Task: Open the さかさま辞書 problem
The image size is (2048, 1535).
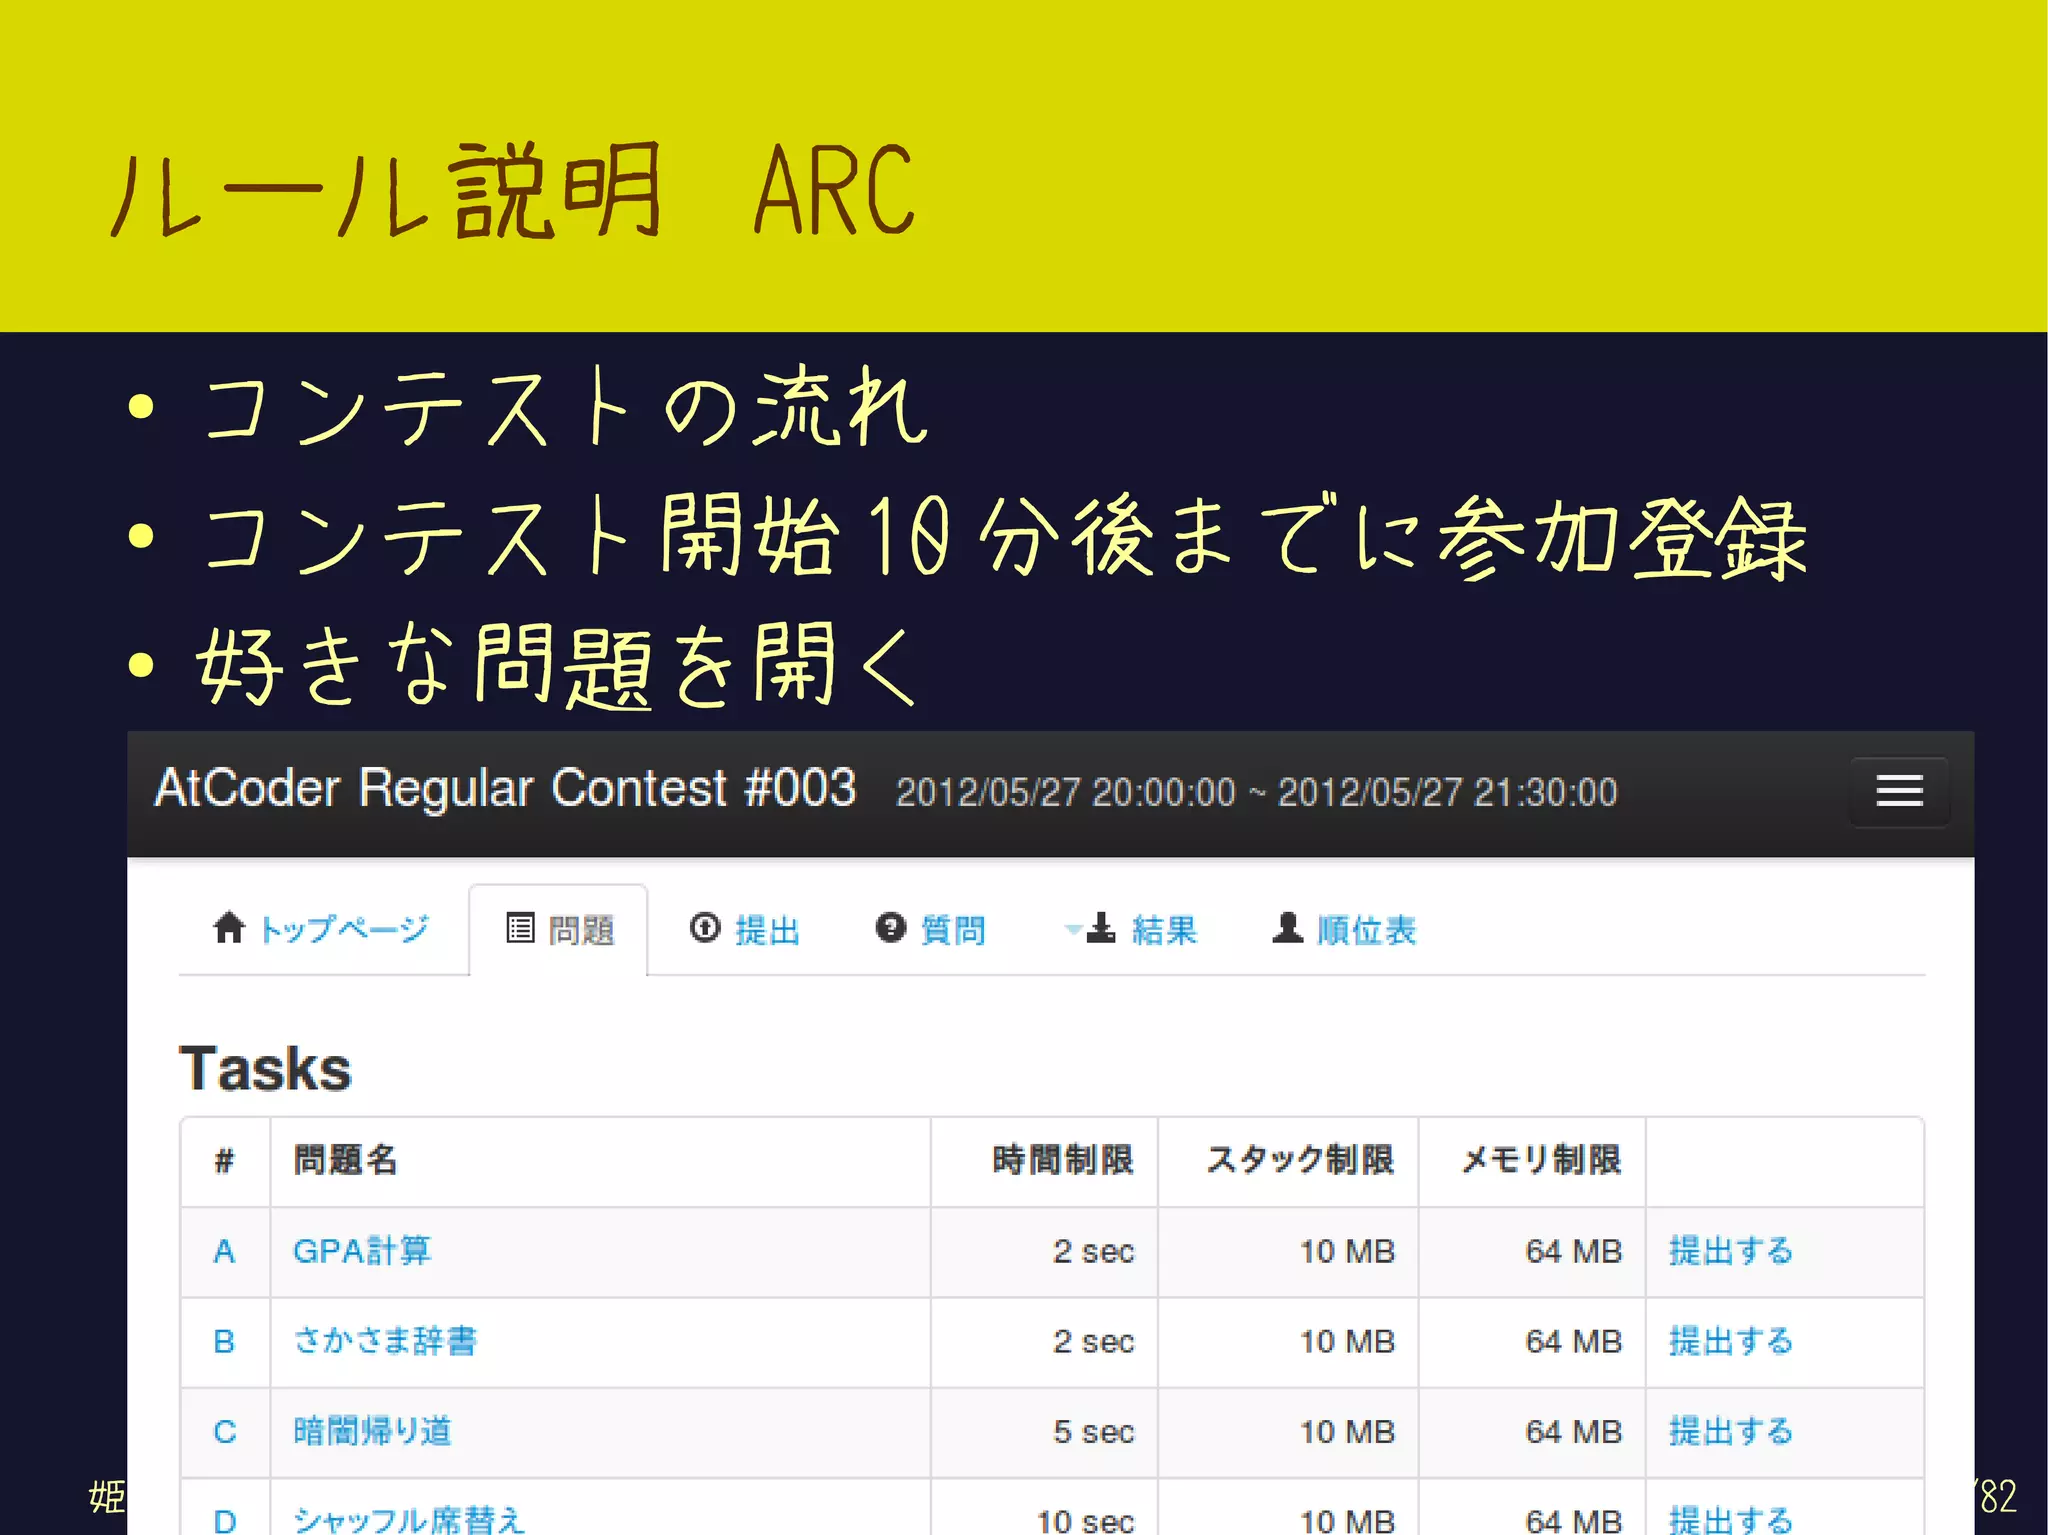Action: pos(385,1341)
